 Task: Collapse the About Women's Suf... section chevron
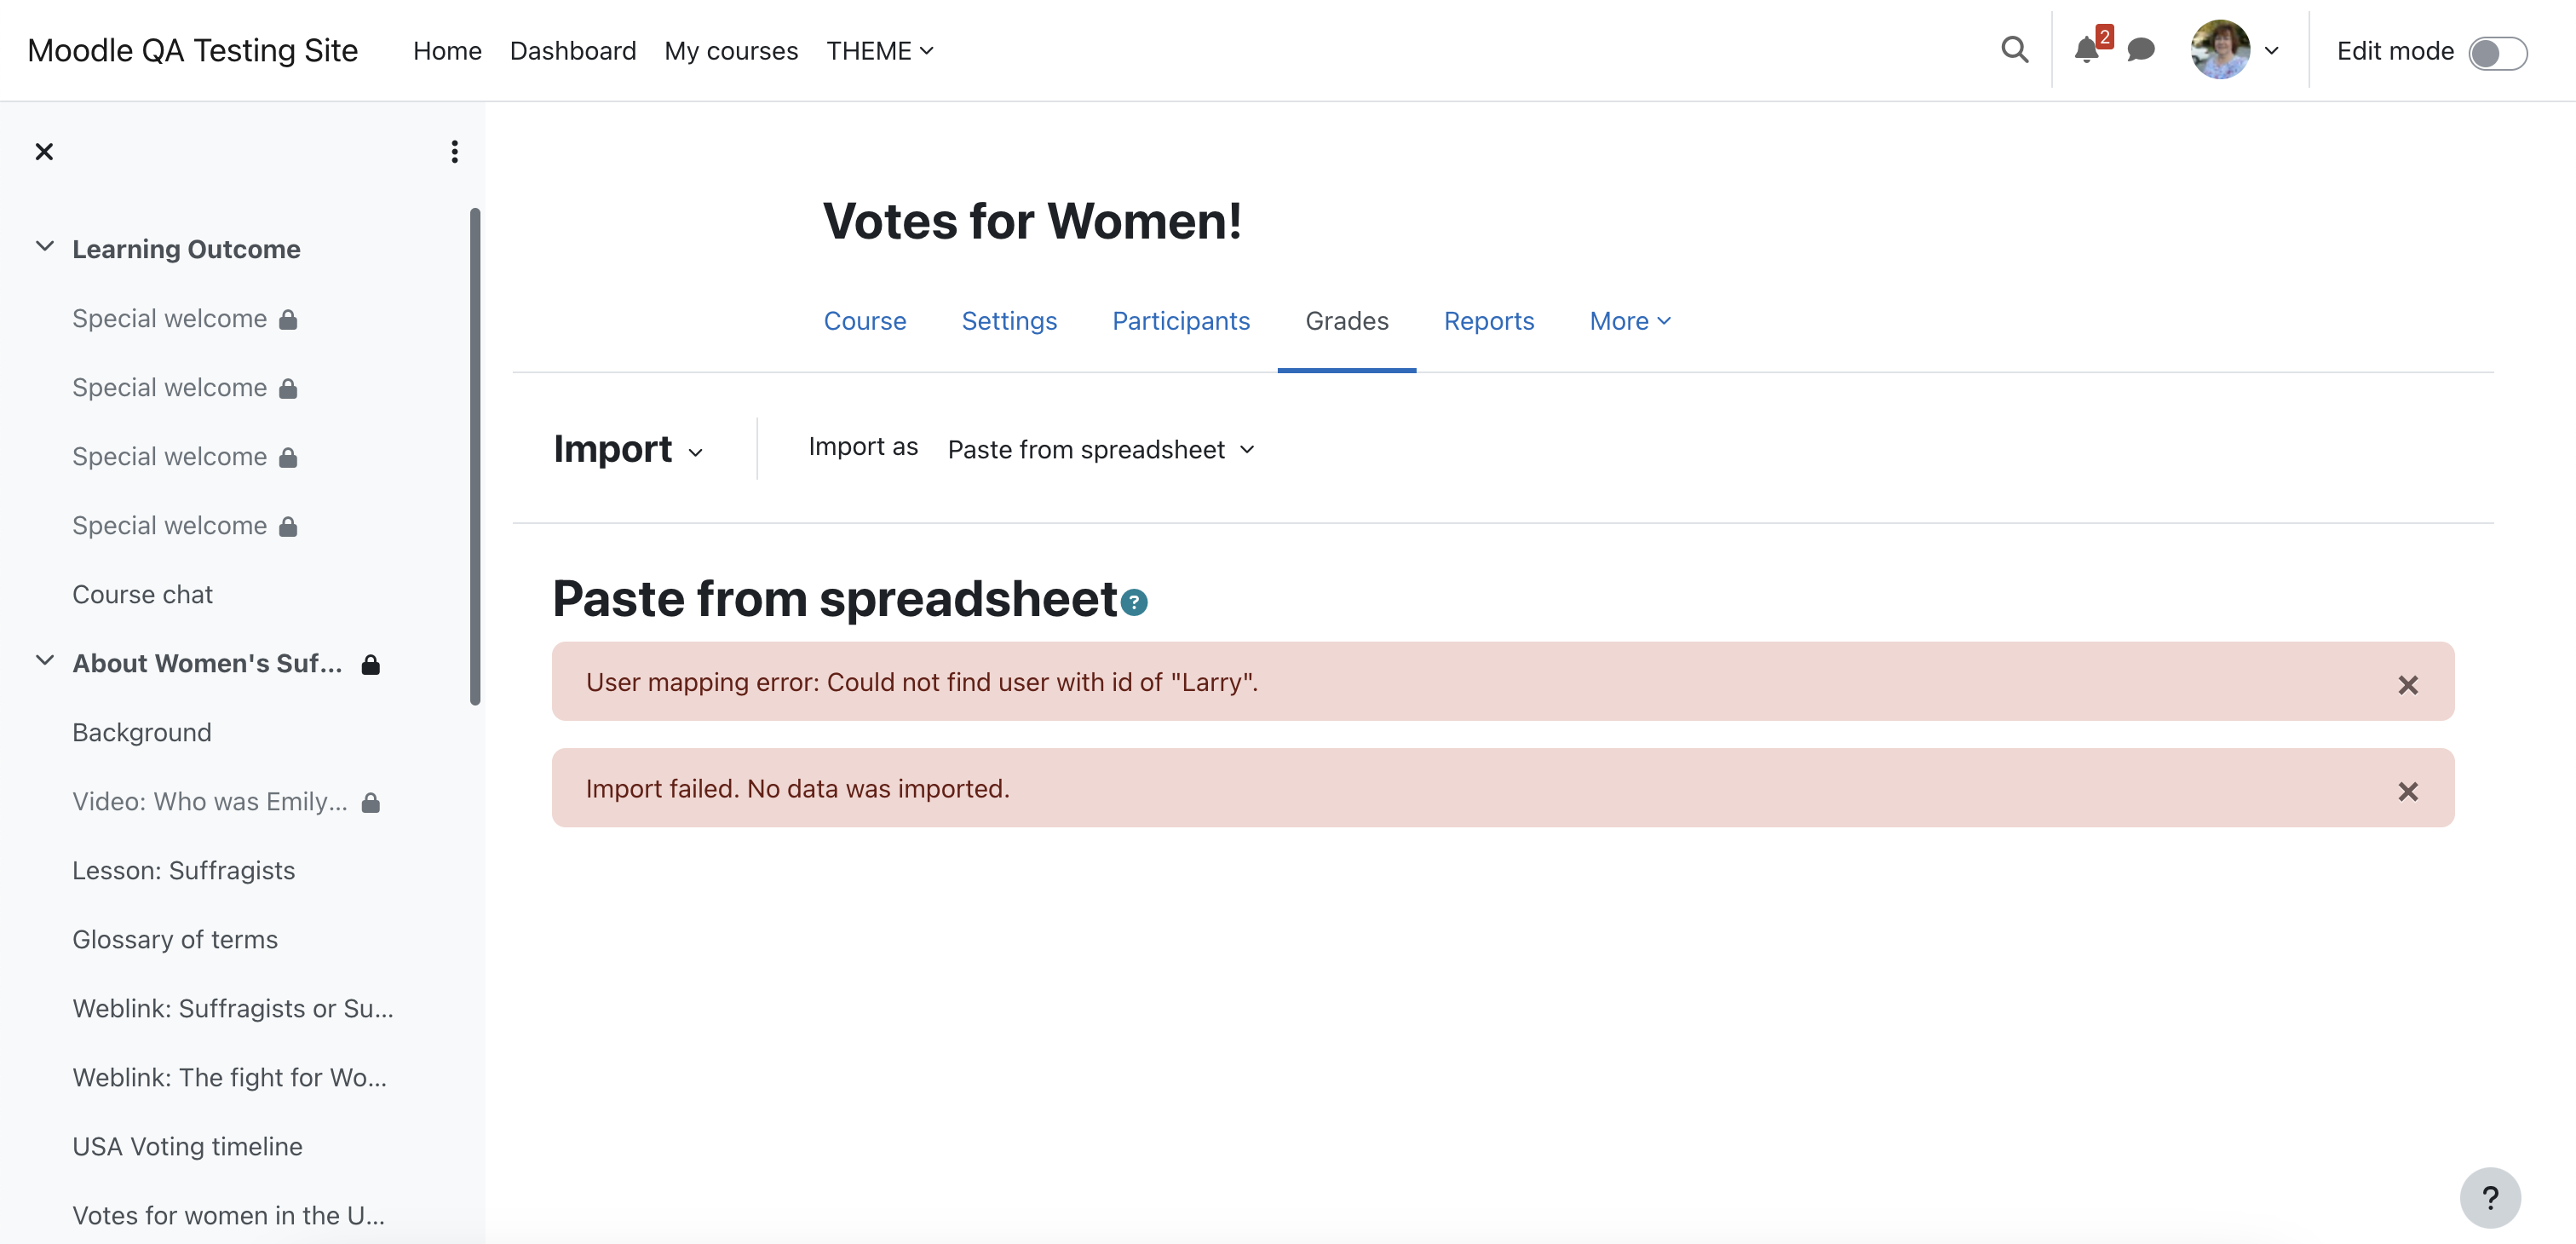(45, 660)
